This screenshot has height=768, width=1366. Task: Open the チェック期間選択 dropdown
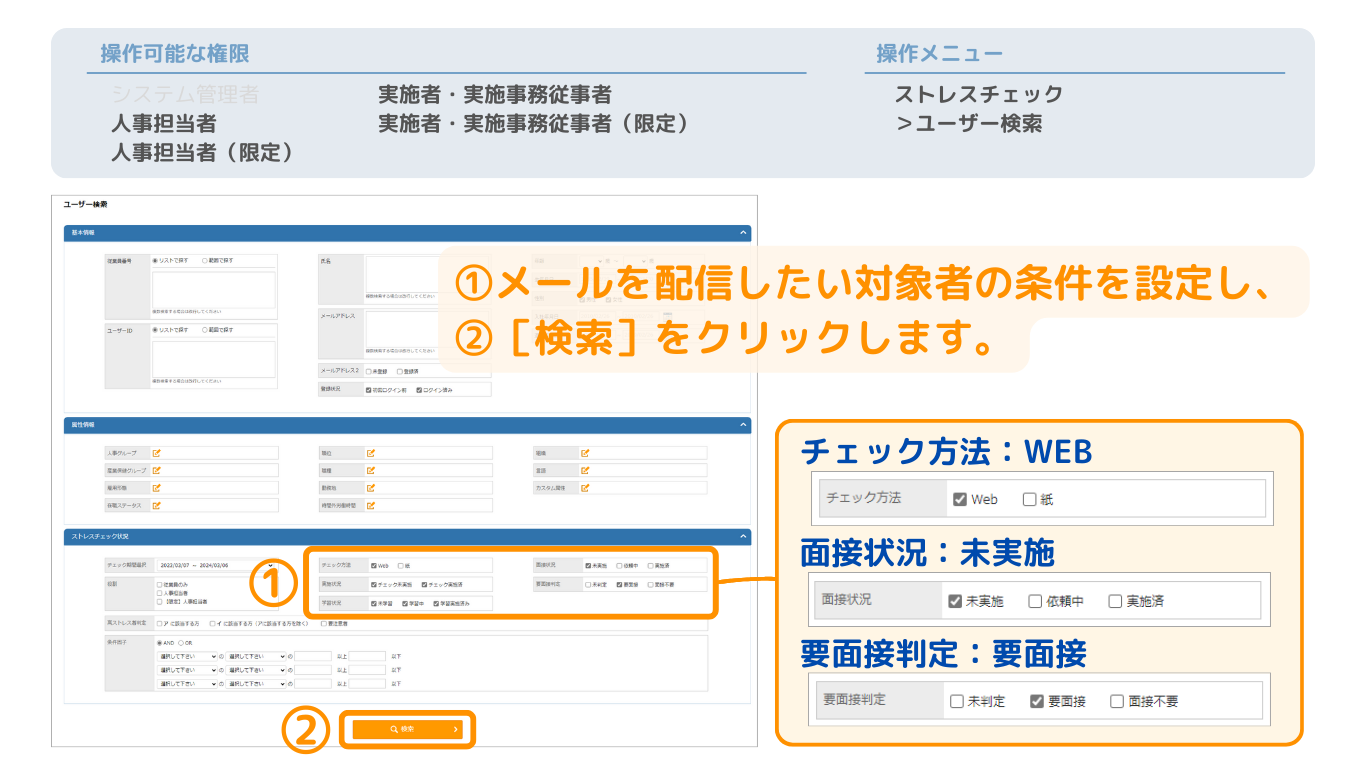214,565
